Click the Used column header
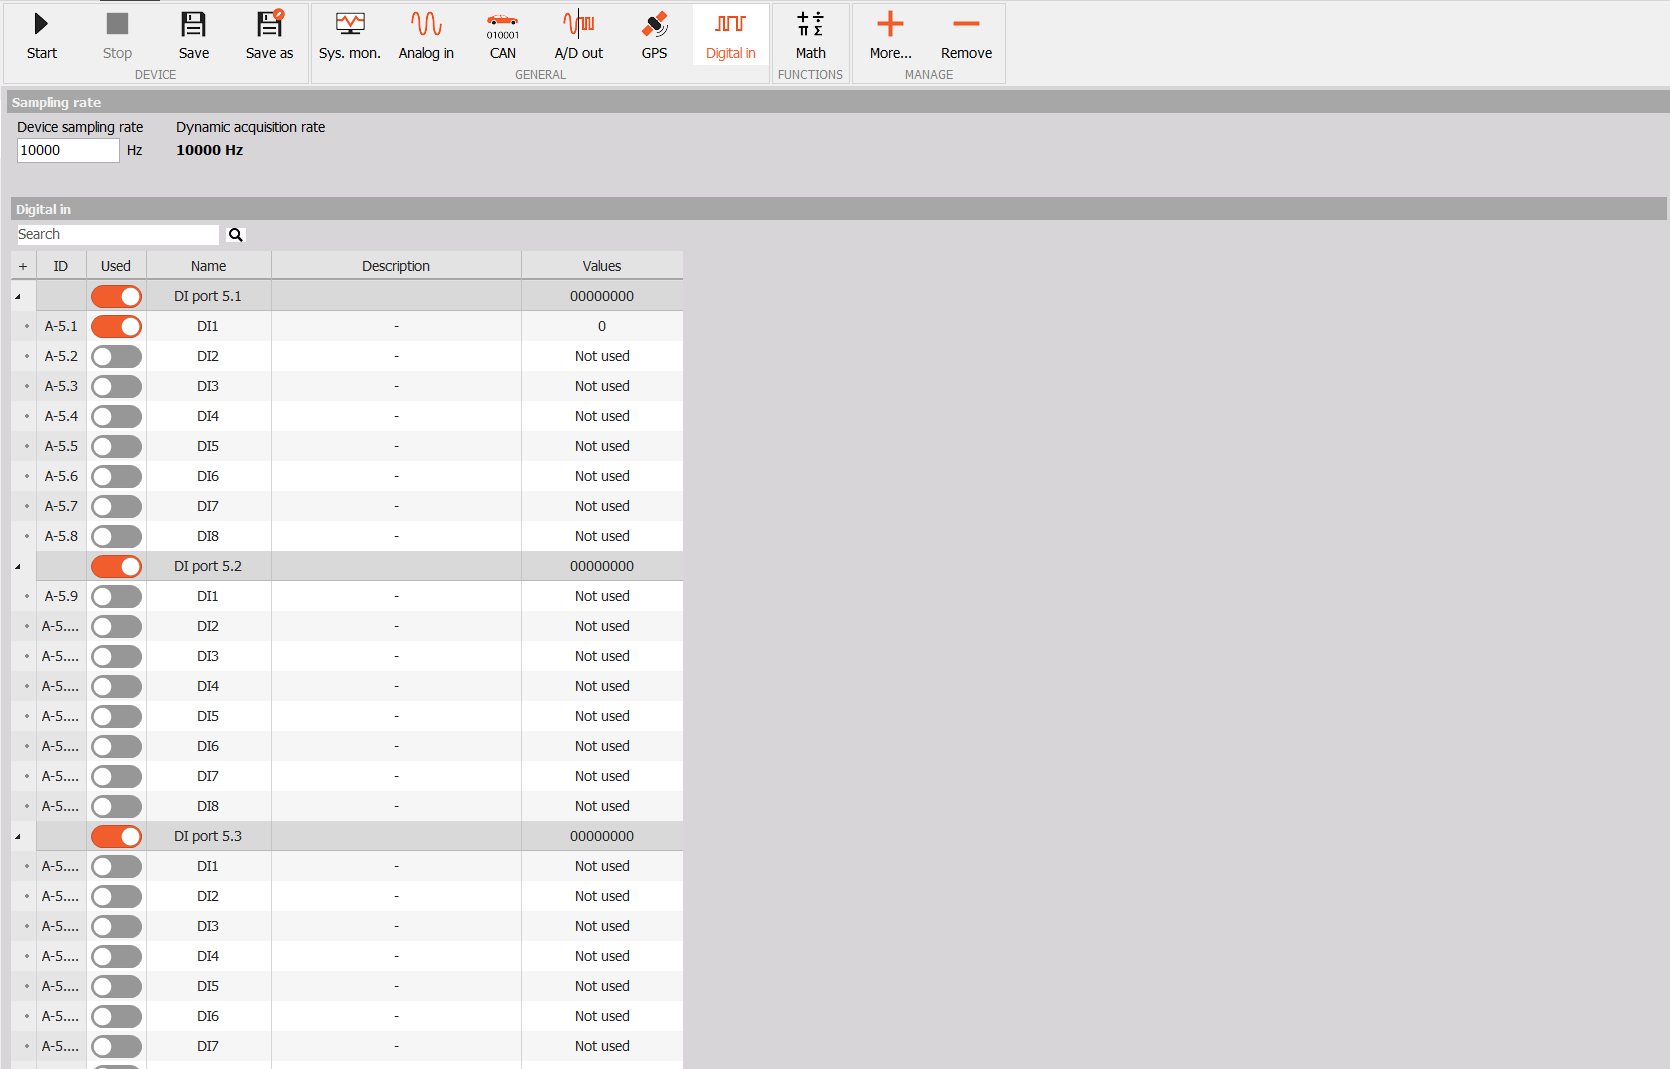This screenshot has height=1069, width=1670. [116, 266]
